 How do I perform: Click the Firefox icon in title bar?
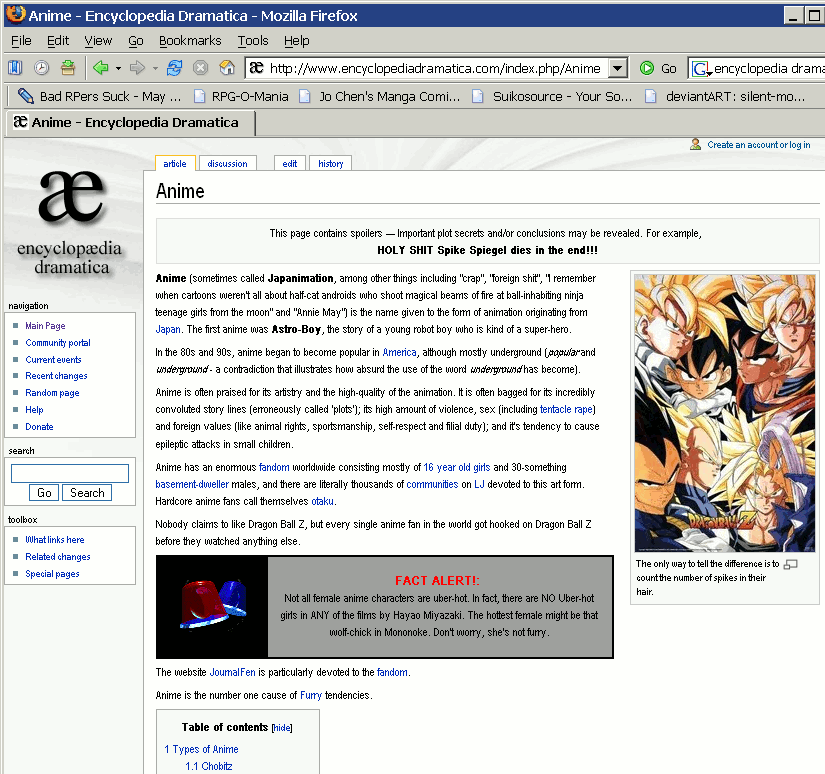(15, 15)
